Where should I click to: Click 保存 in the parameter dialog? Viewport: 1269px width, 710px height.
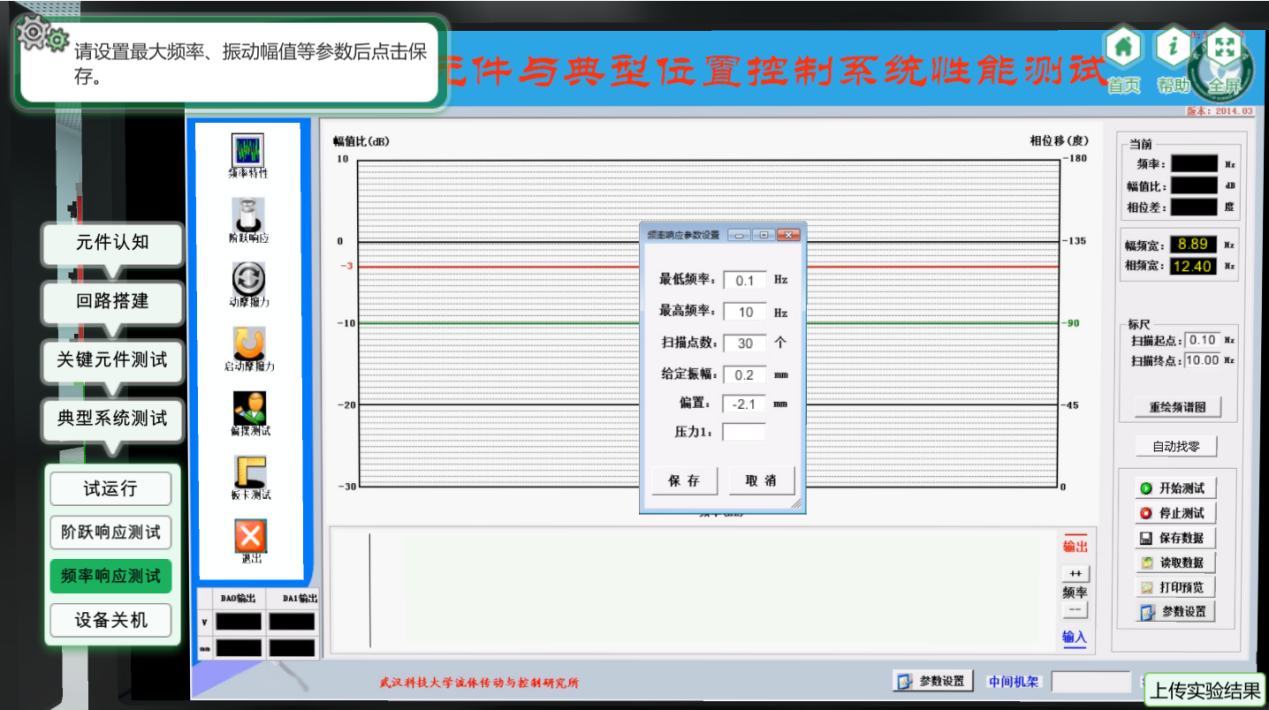tap(684, 481)
